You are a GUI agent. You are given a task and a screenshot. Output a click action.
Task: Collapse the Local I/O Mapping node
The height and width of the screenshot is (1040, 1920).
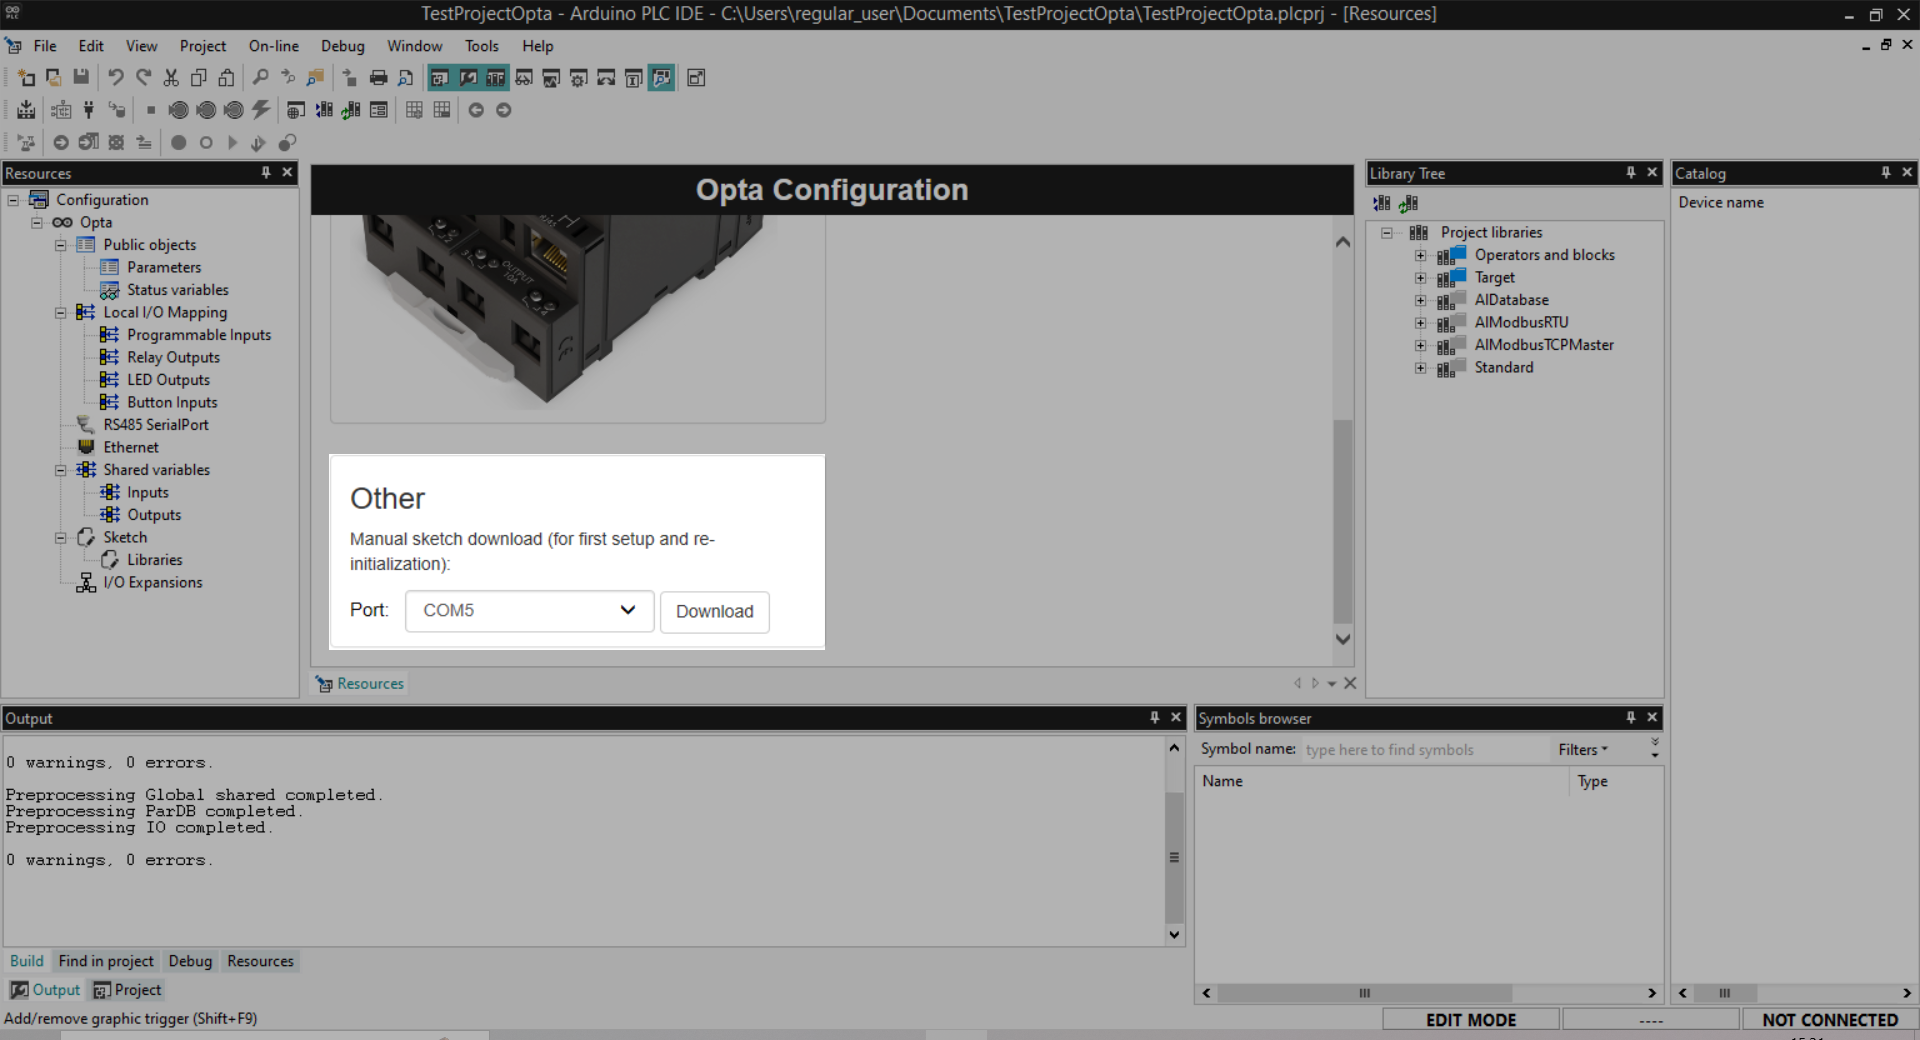click(x=61, y=312)
